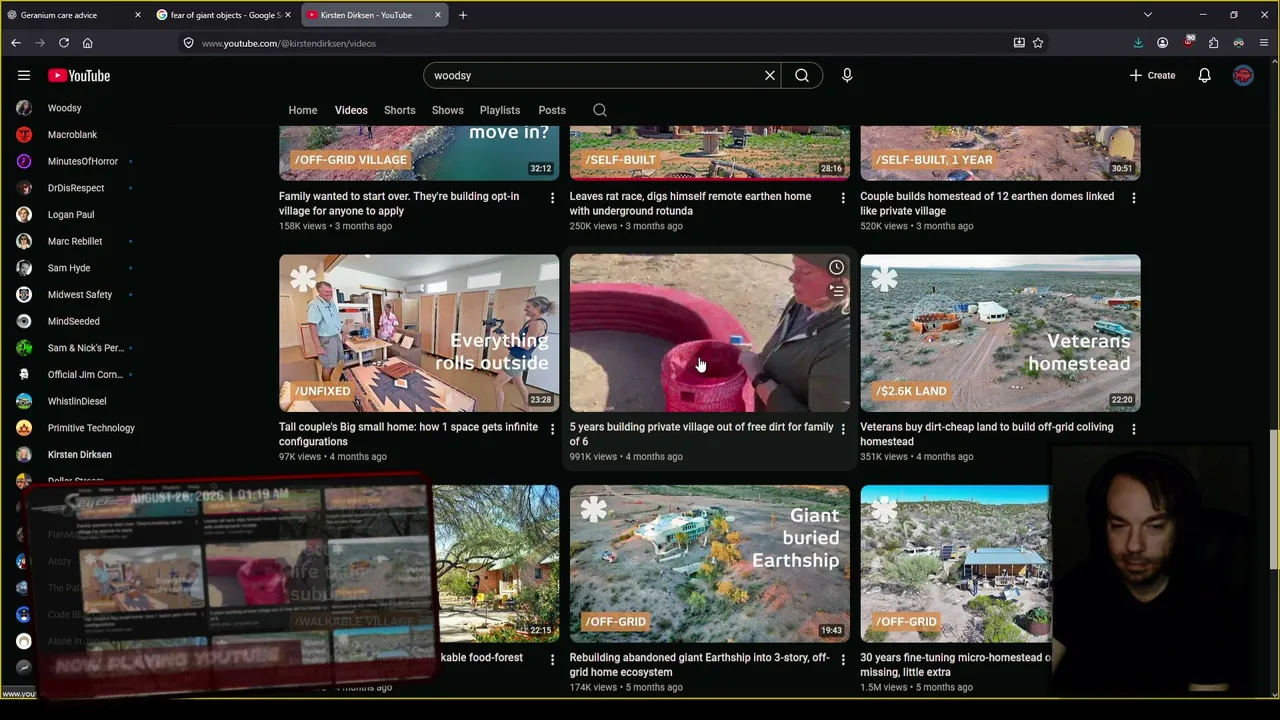Open options for the food-forest video
This screenshot has height=720, width=1280.
coord(552,660)
